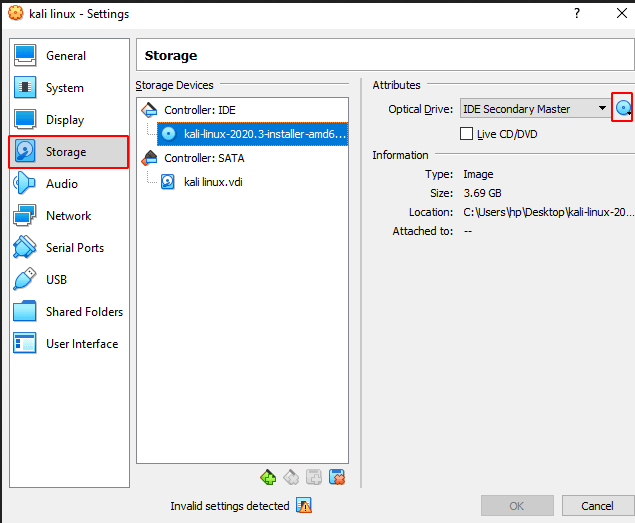
Task: Open the USB settings category
Action: coord(69,280)
